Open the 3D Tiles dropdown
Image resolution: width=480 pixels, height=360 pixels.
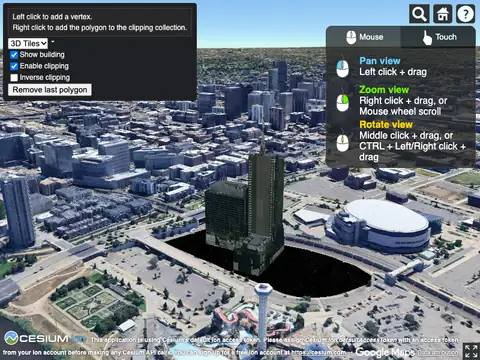tap(28, 43)
